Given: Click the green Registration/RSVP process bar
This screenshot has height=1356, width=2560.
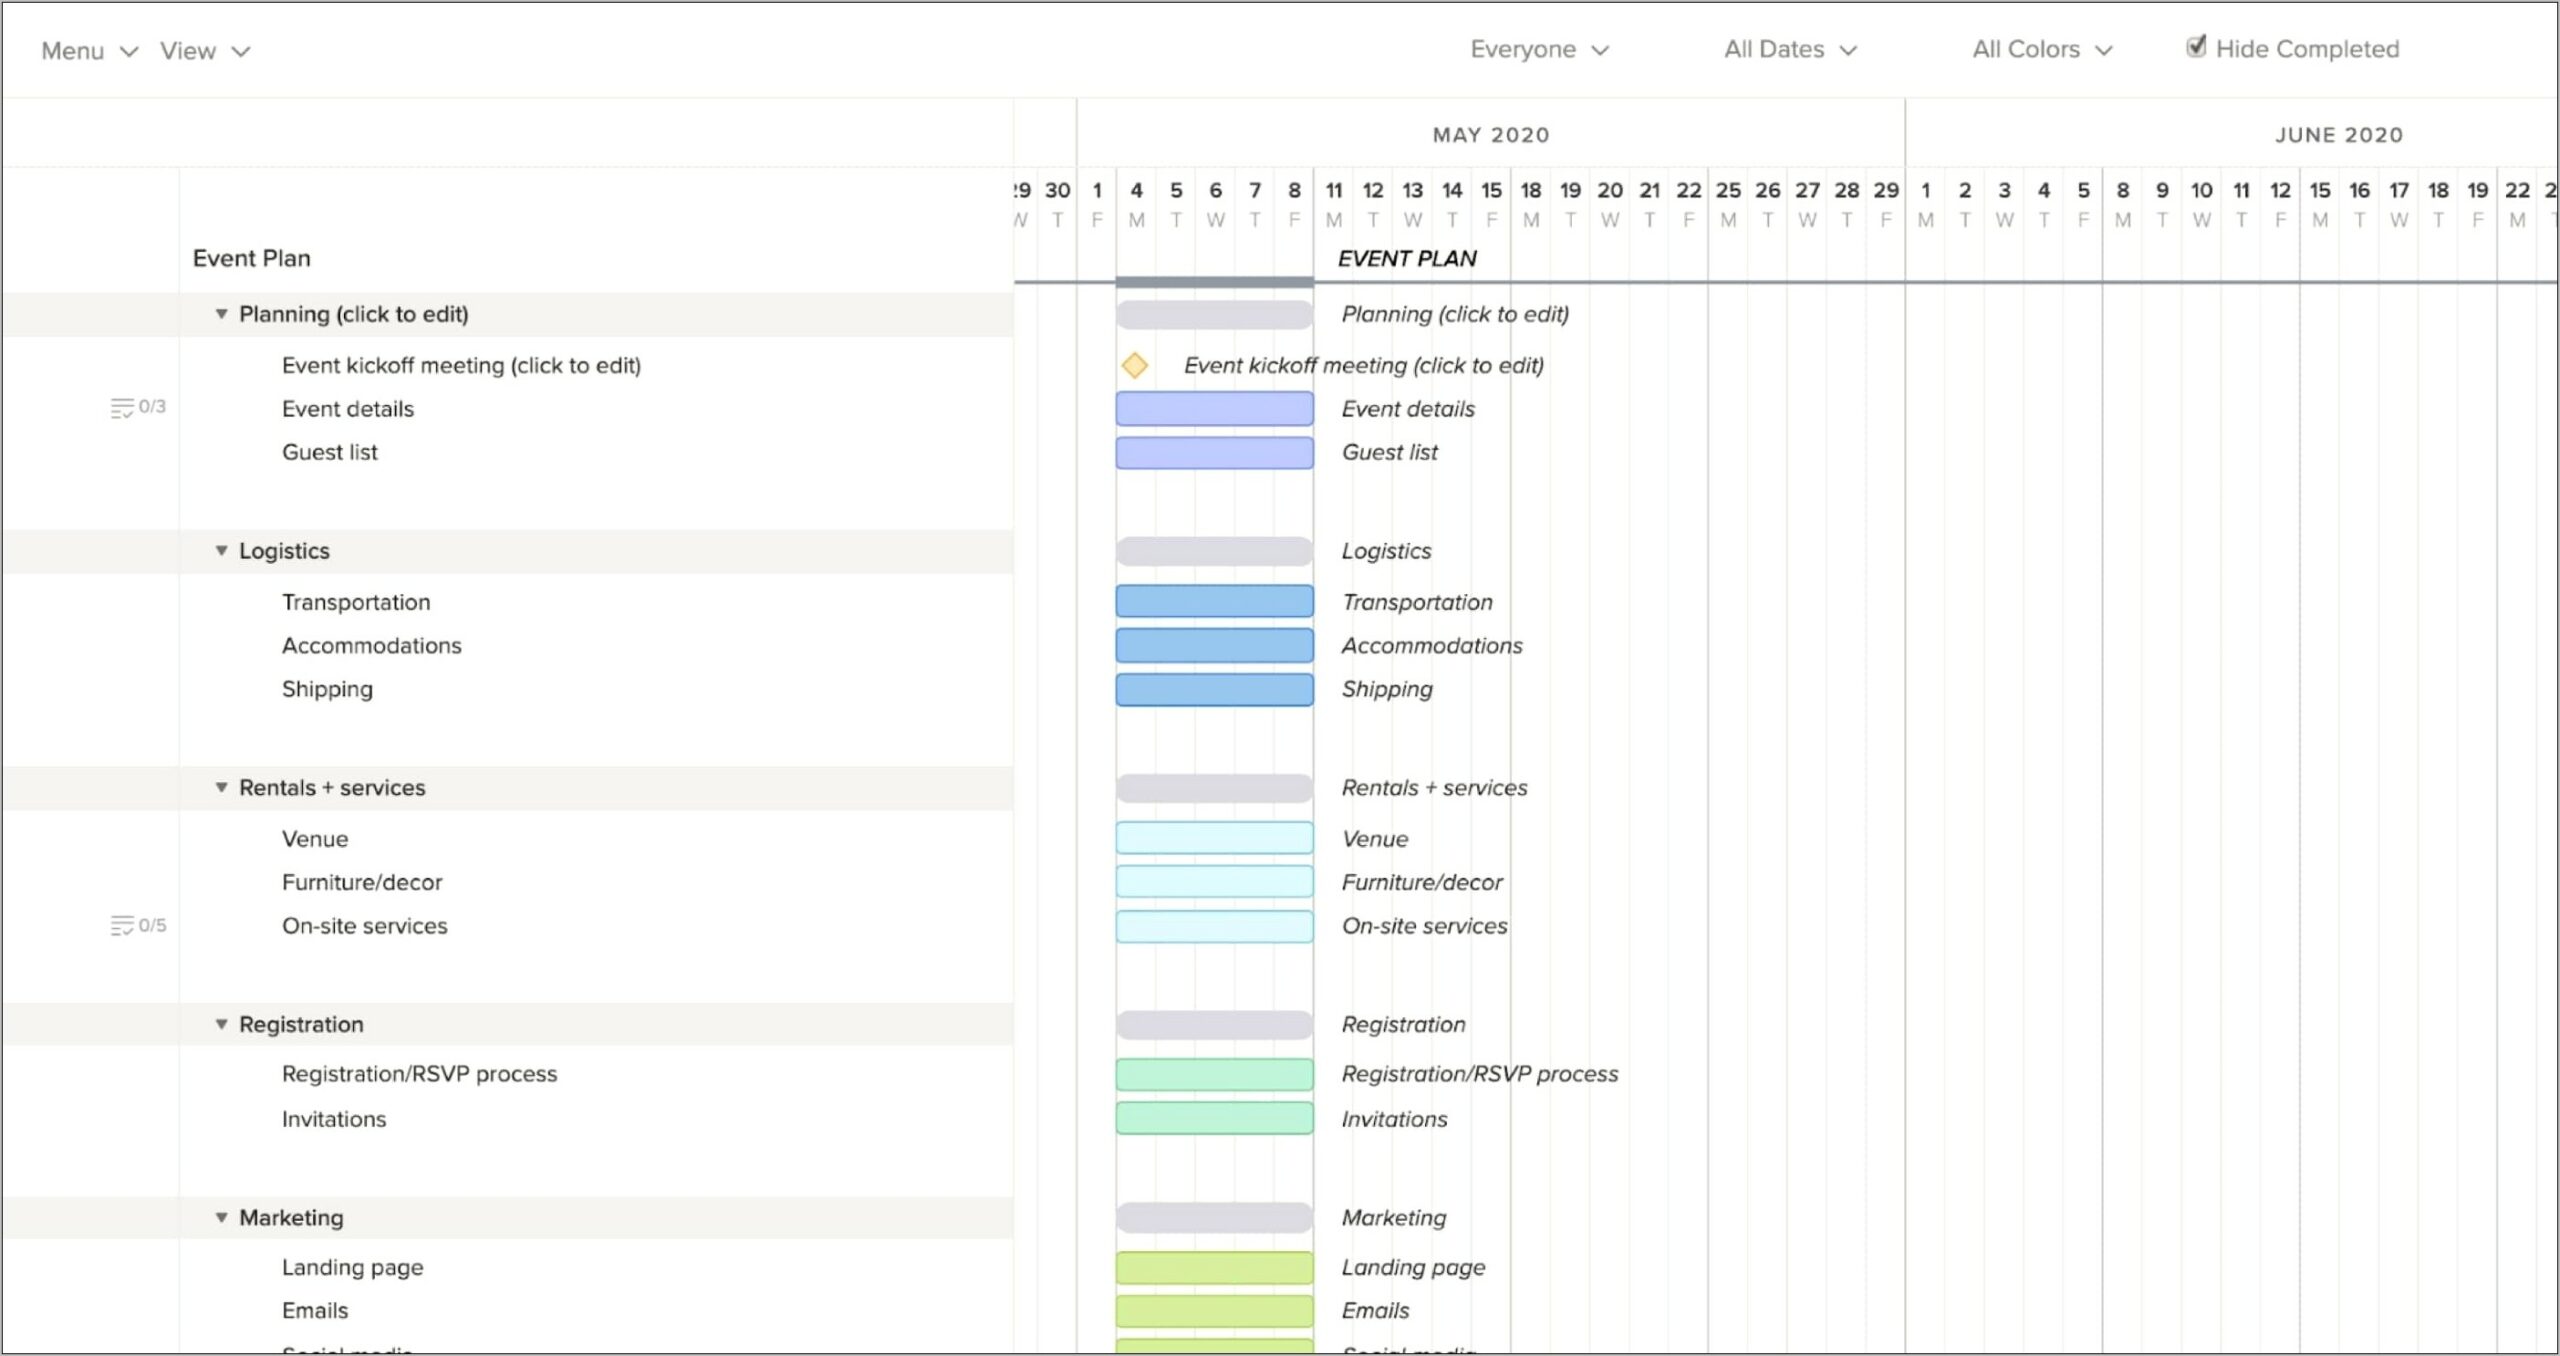Looking at the screenshot, I should (x=1214, y=1072).
